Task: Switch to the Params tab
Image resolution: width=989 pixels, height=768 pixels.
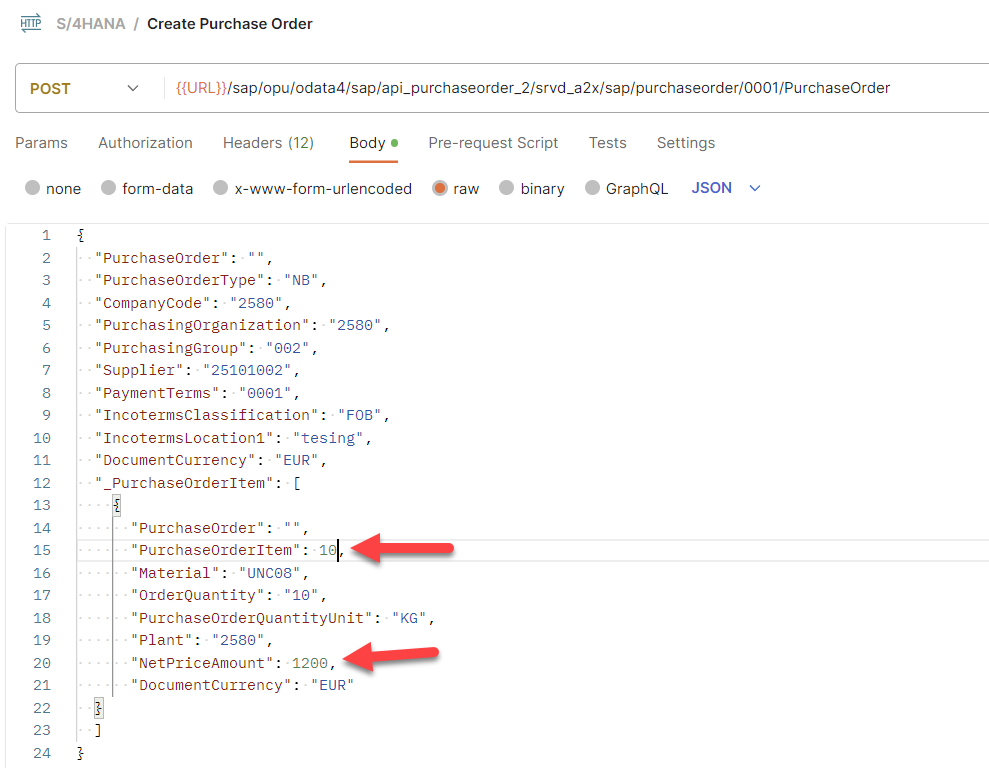Action: pyautogui.click(x=41, y=143)
